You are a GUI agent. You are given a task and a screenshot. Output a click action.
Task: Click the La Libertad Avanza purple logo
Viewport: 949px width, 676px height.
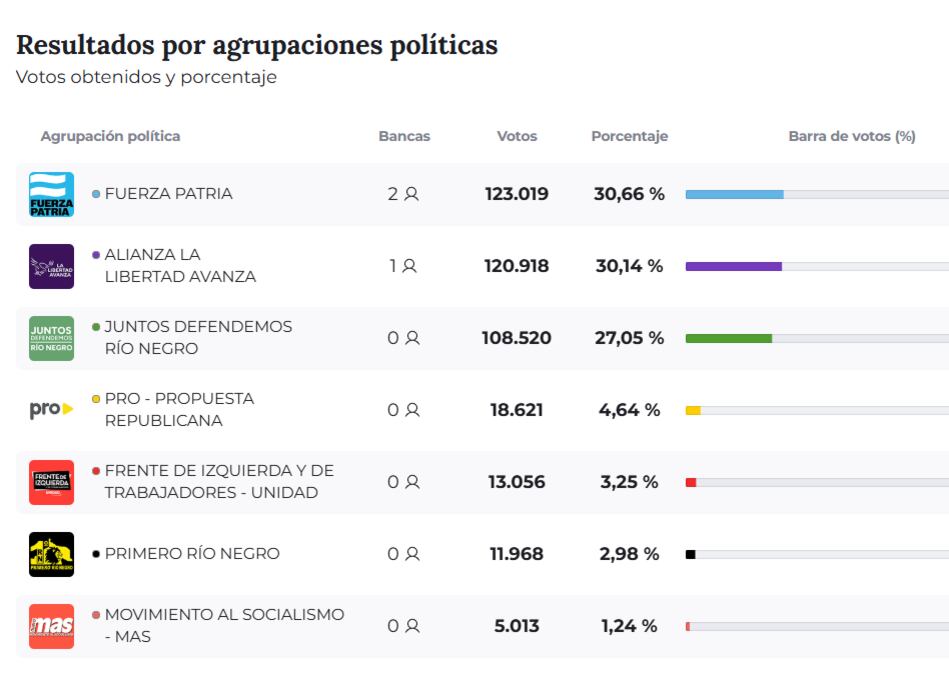[51, 266]
